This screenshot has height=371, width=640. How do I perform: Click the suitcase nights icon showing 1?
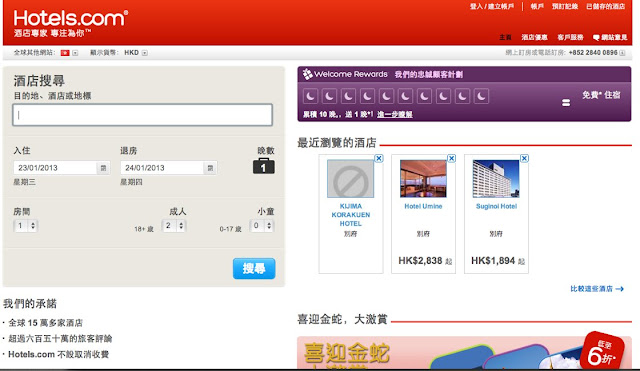click(x=264, y=166)
